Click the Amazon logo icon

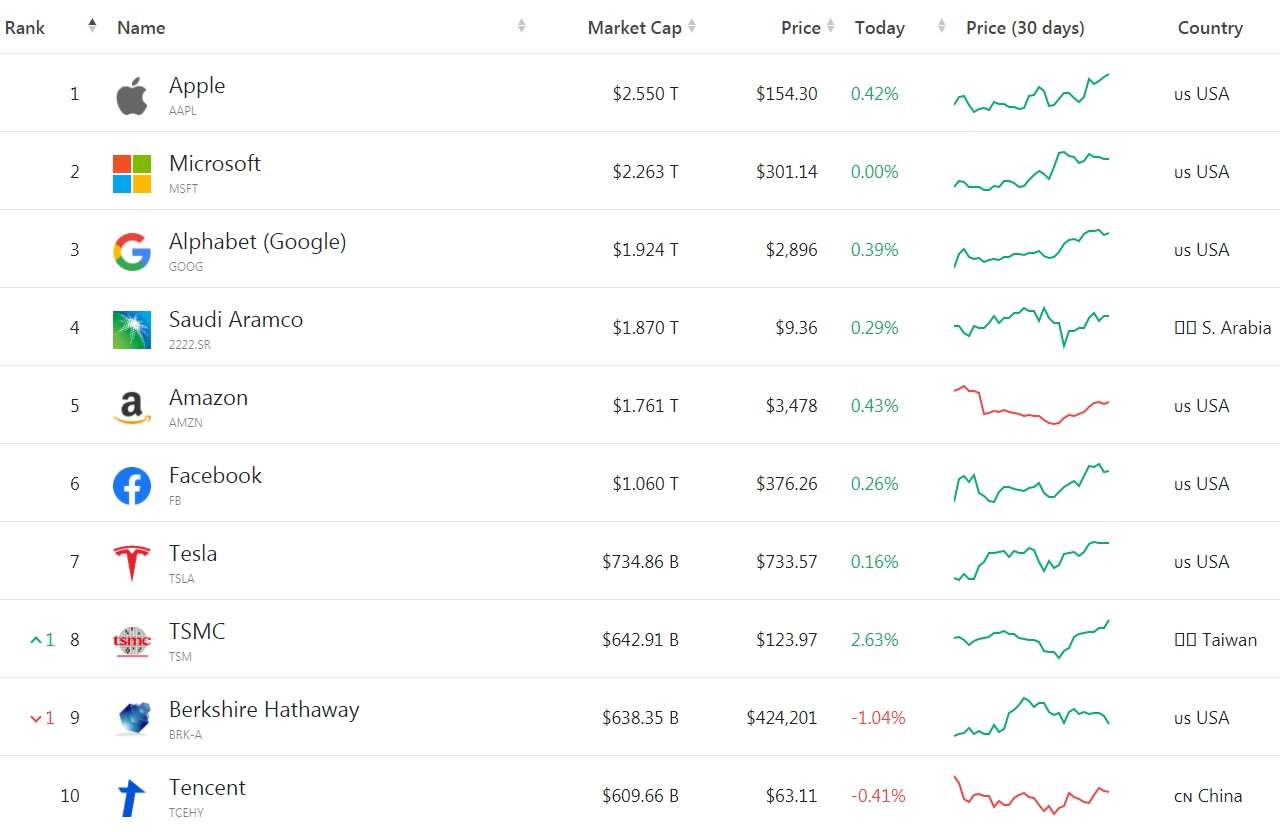click(132, 408)
